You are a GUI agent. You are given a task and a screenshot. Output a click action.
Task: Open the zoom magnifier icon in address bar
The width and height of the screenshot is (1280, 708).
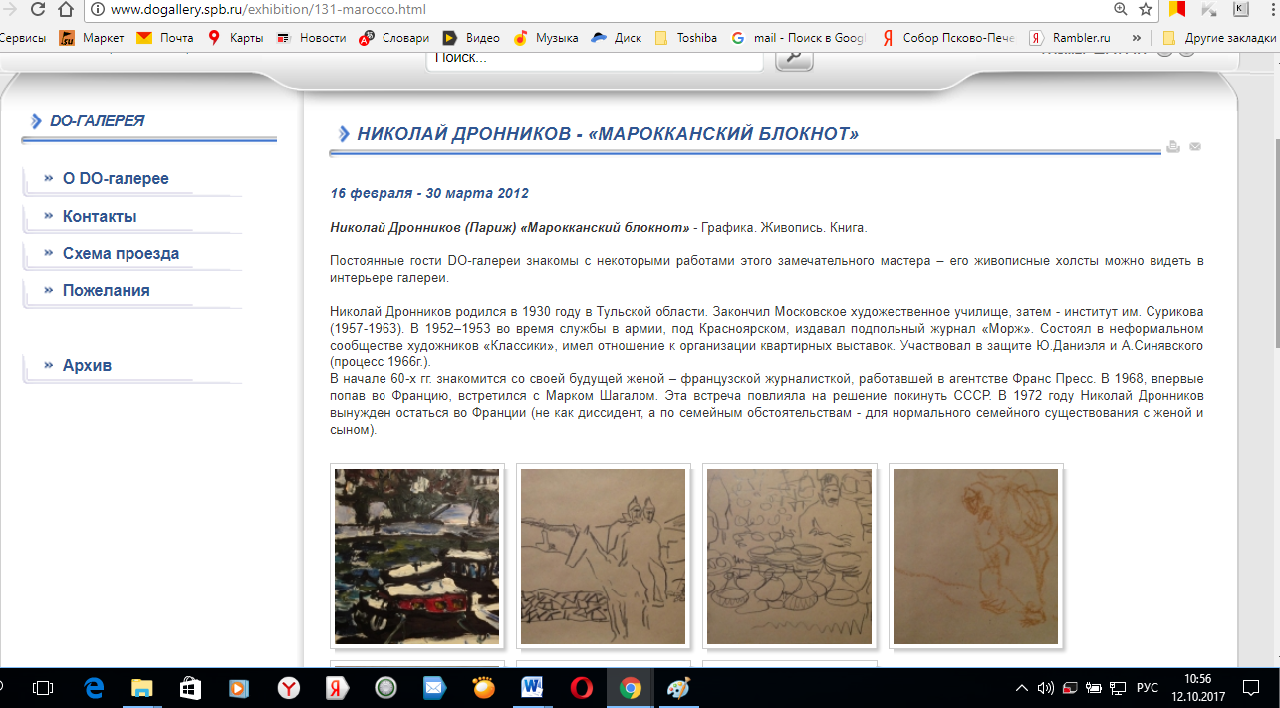[1120, 9]
